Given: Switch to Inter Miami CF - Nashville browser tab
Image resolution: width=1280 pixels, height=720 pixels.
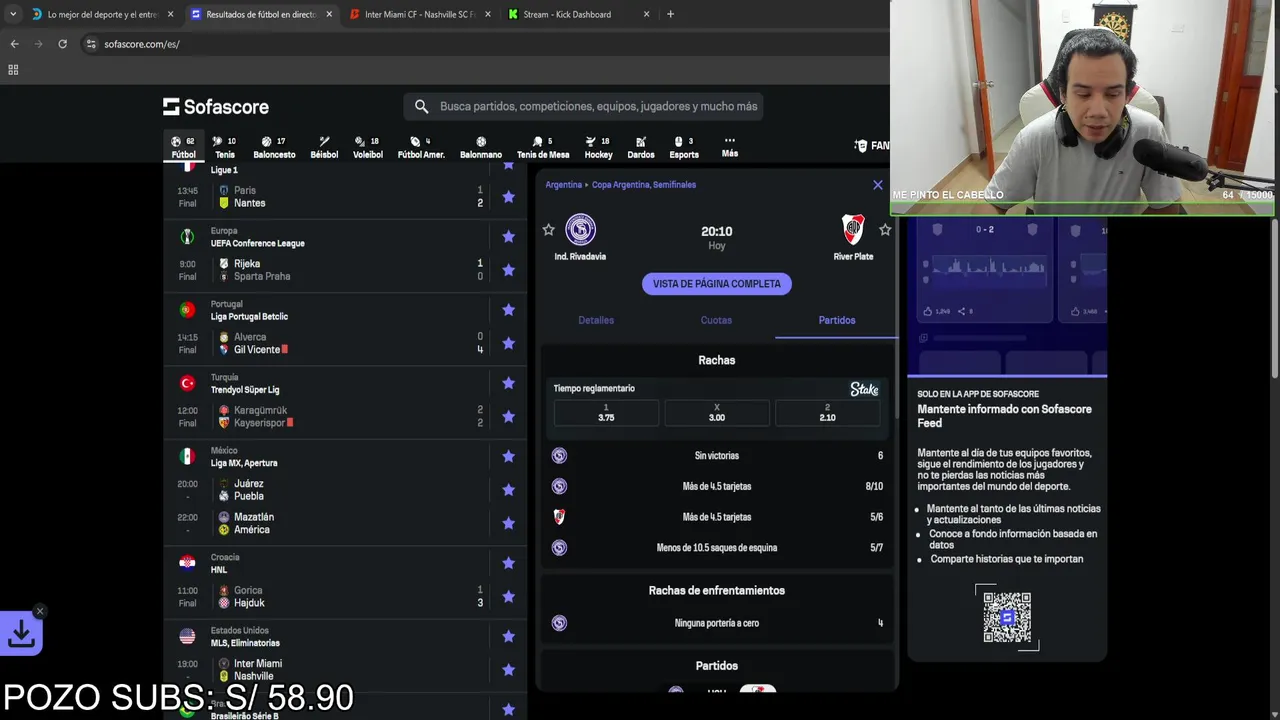Looking at the screenshot, I should 420,14.
